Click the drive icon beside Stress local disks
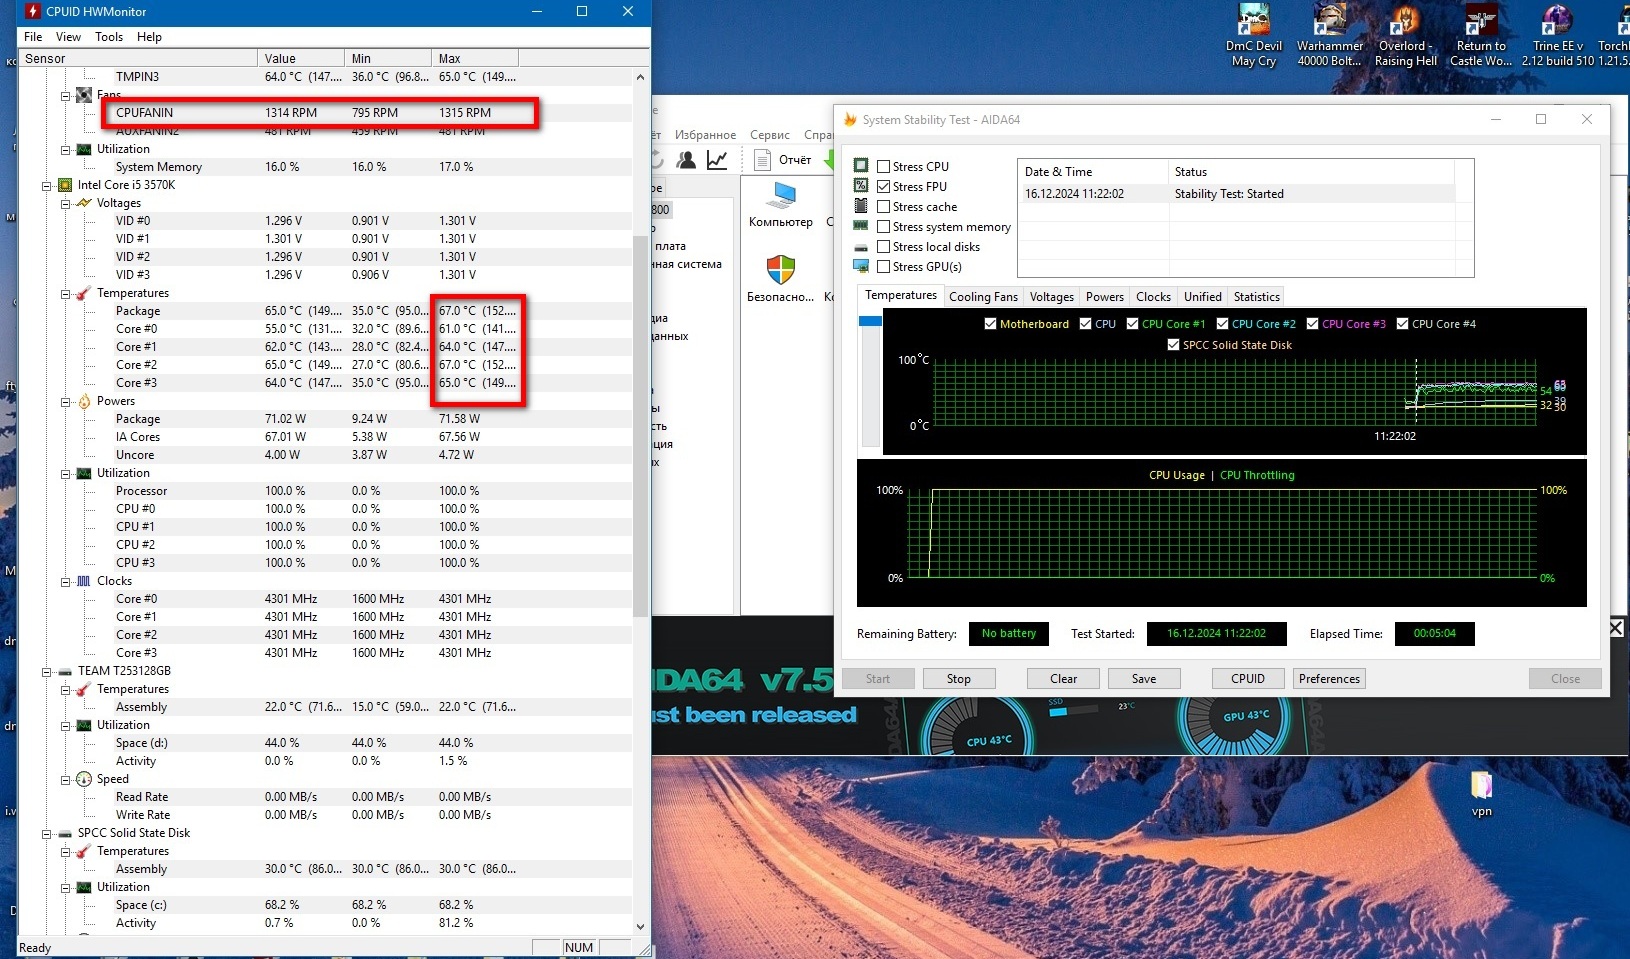 click(x=861, y=247)
